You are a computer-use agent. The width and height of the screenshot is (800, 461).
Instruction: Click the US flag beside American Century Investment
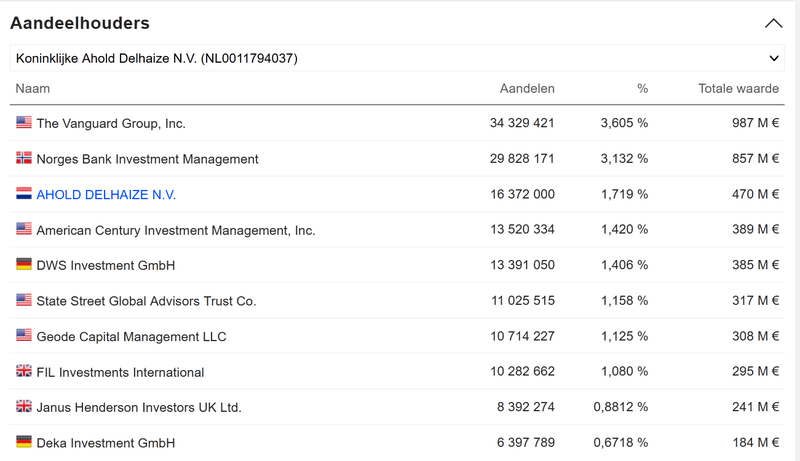click(x=24, y=229)
